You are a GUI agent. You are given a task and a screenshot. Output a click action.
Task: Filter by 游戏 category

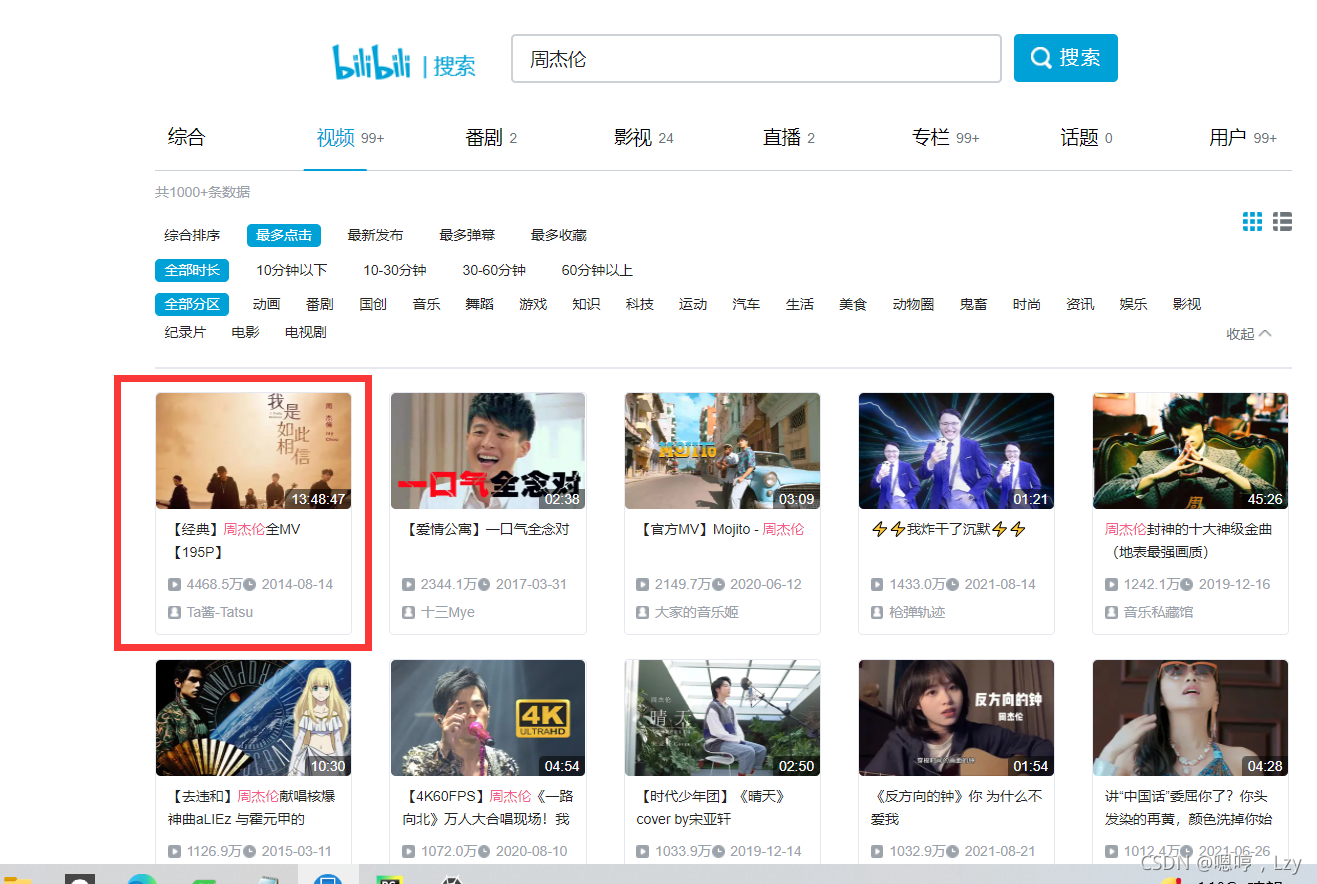click(533, 304)
